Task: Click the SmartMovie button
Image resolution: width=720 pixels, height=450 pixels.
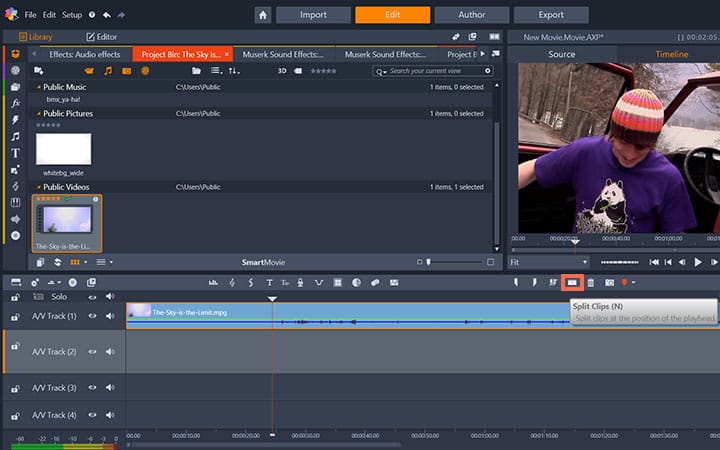Action: pos(263,262)
